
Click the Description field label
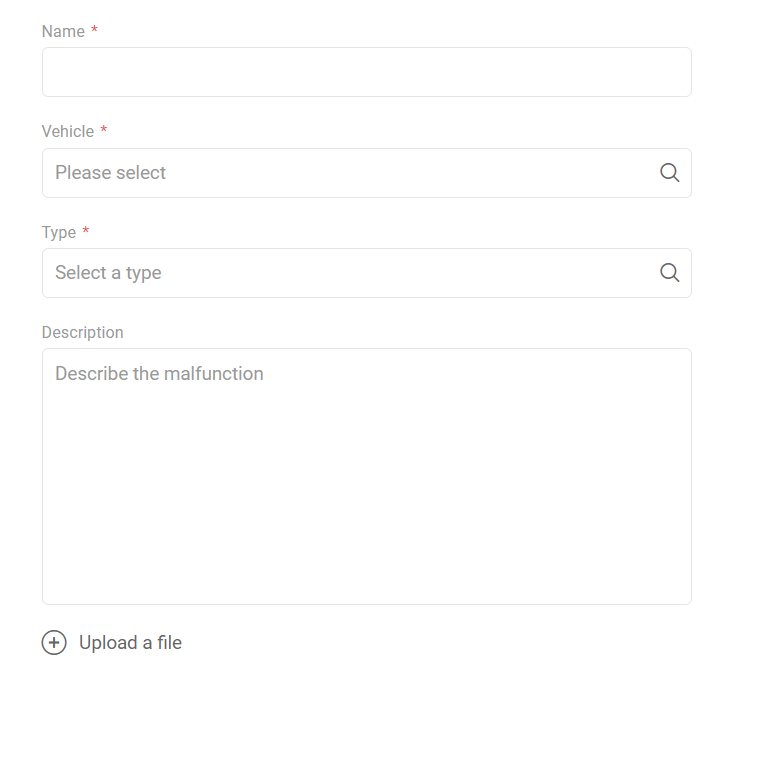(83, 333)
